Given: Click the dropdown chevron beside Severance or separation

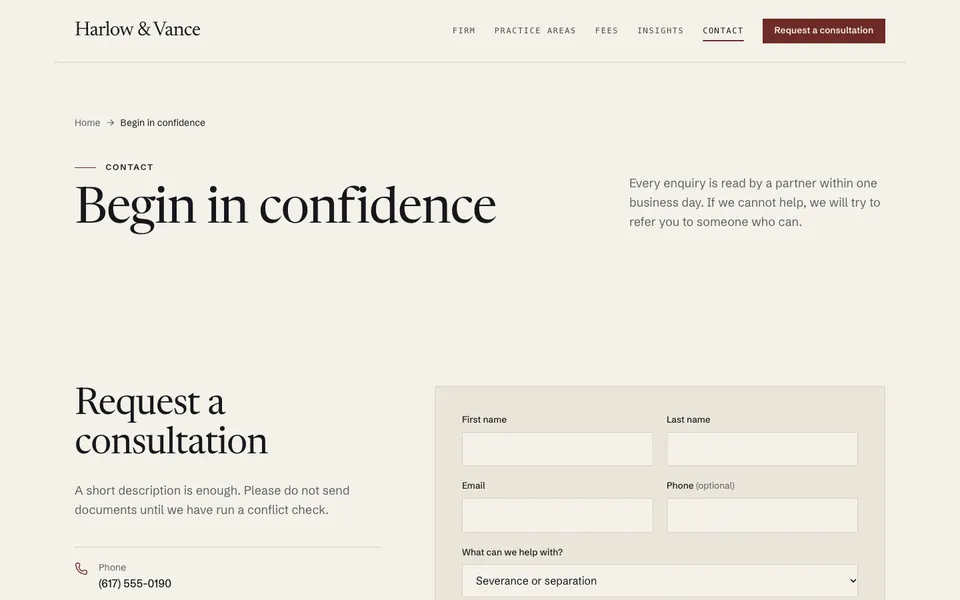Looking at the screenshot, I should (853, 580).
